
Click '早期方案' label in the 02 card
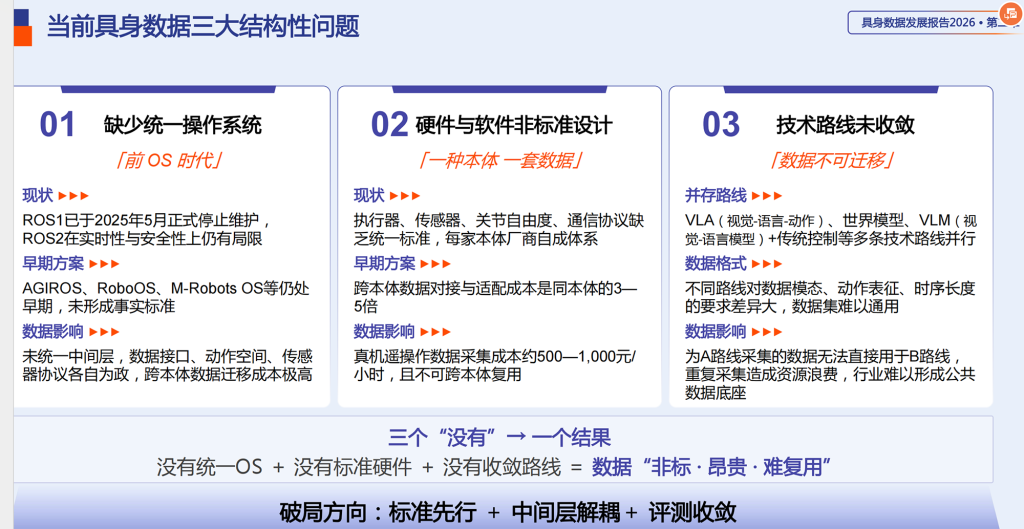(x=385, y=264)
